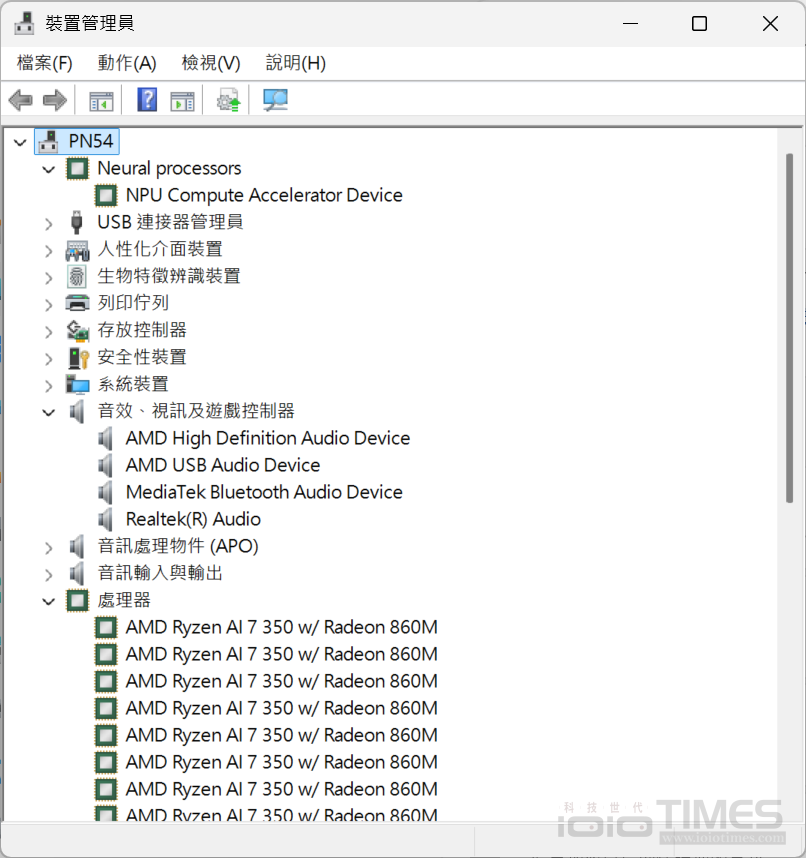
Task: Collapse the Neural processors category
Action: pos(48,169)
